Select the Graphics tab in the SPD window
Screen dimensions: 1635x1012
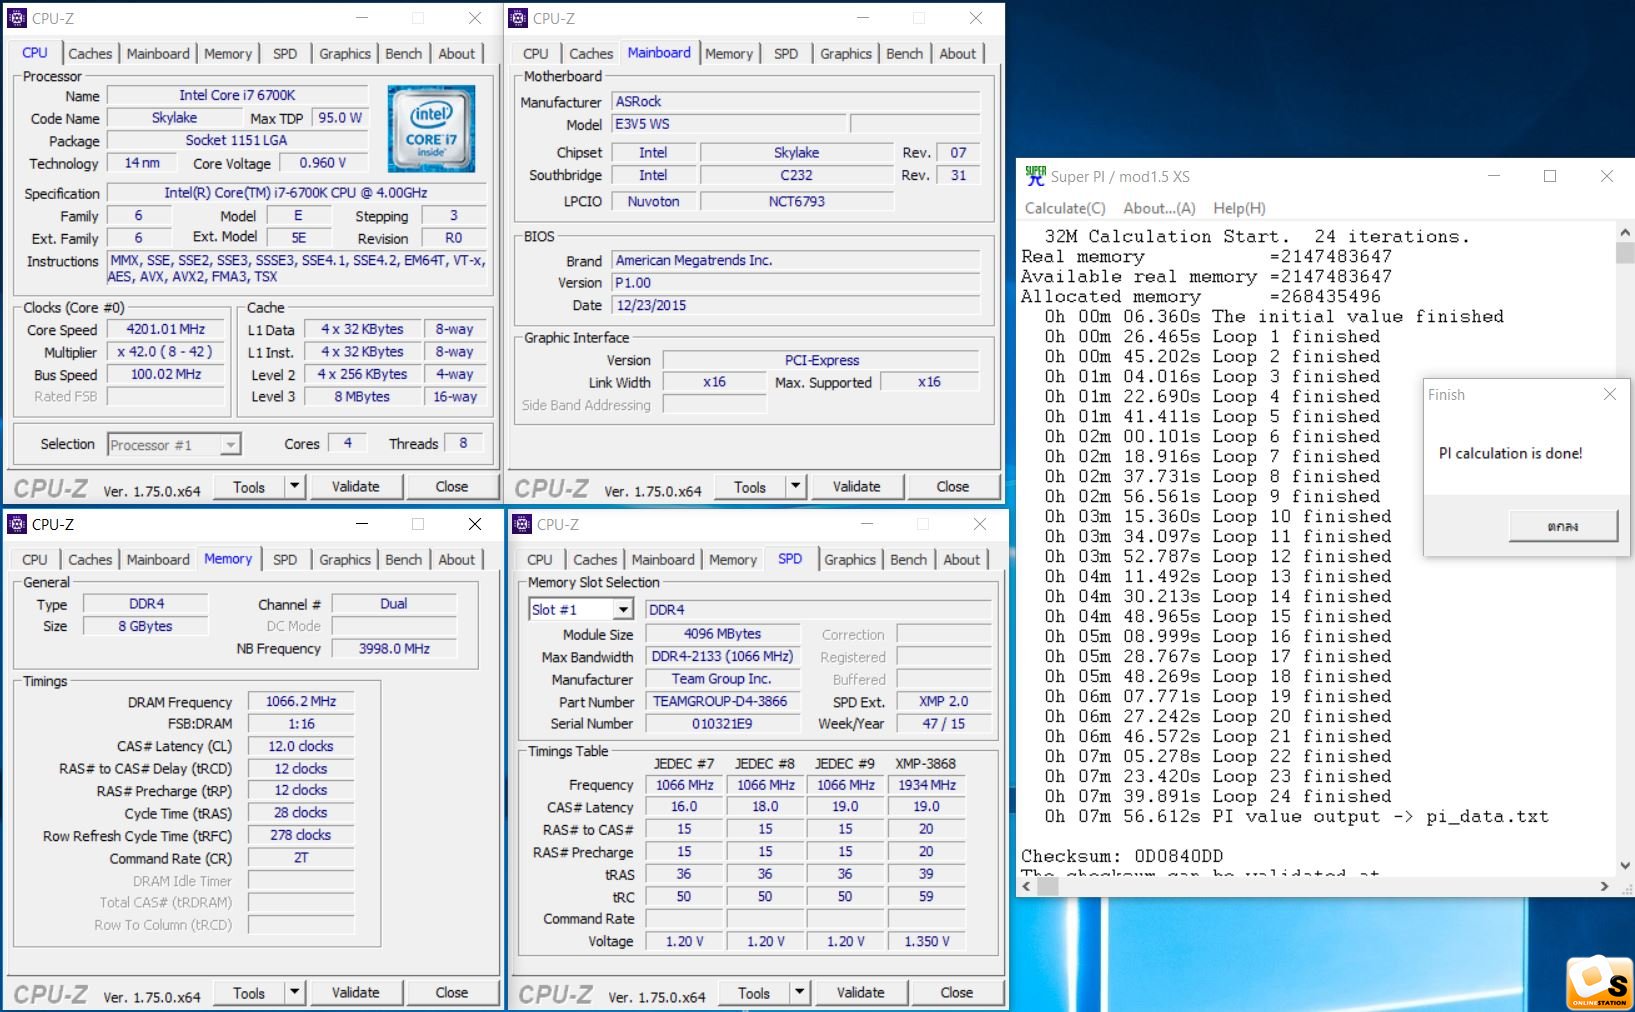(850, 560)
